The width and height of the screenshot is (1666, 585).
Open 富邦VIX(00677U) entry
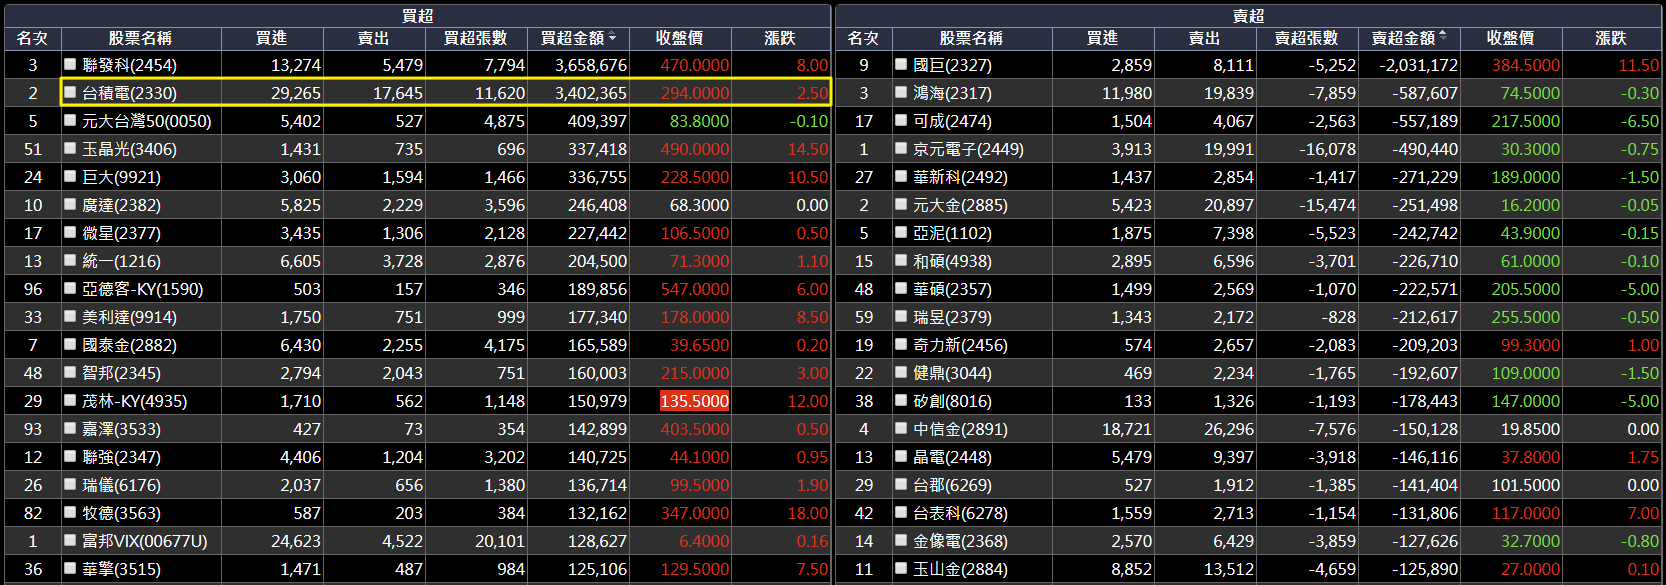pos(144,541)
